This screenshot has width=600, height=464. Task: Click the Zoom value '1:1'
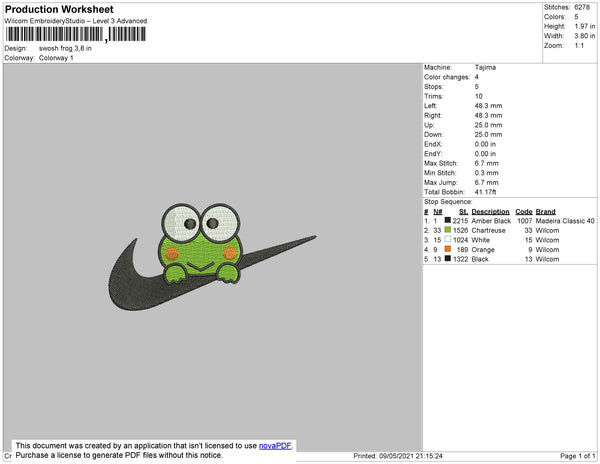579,46
